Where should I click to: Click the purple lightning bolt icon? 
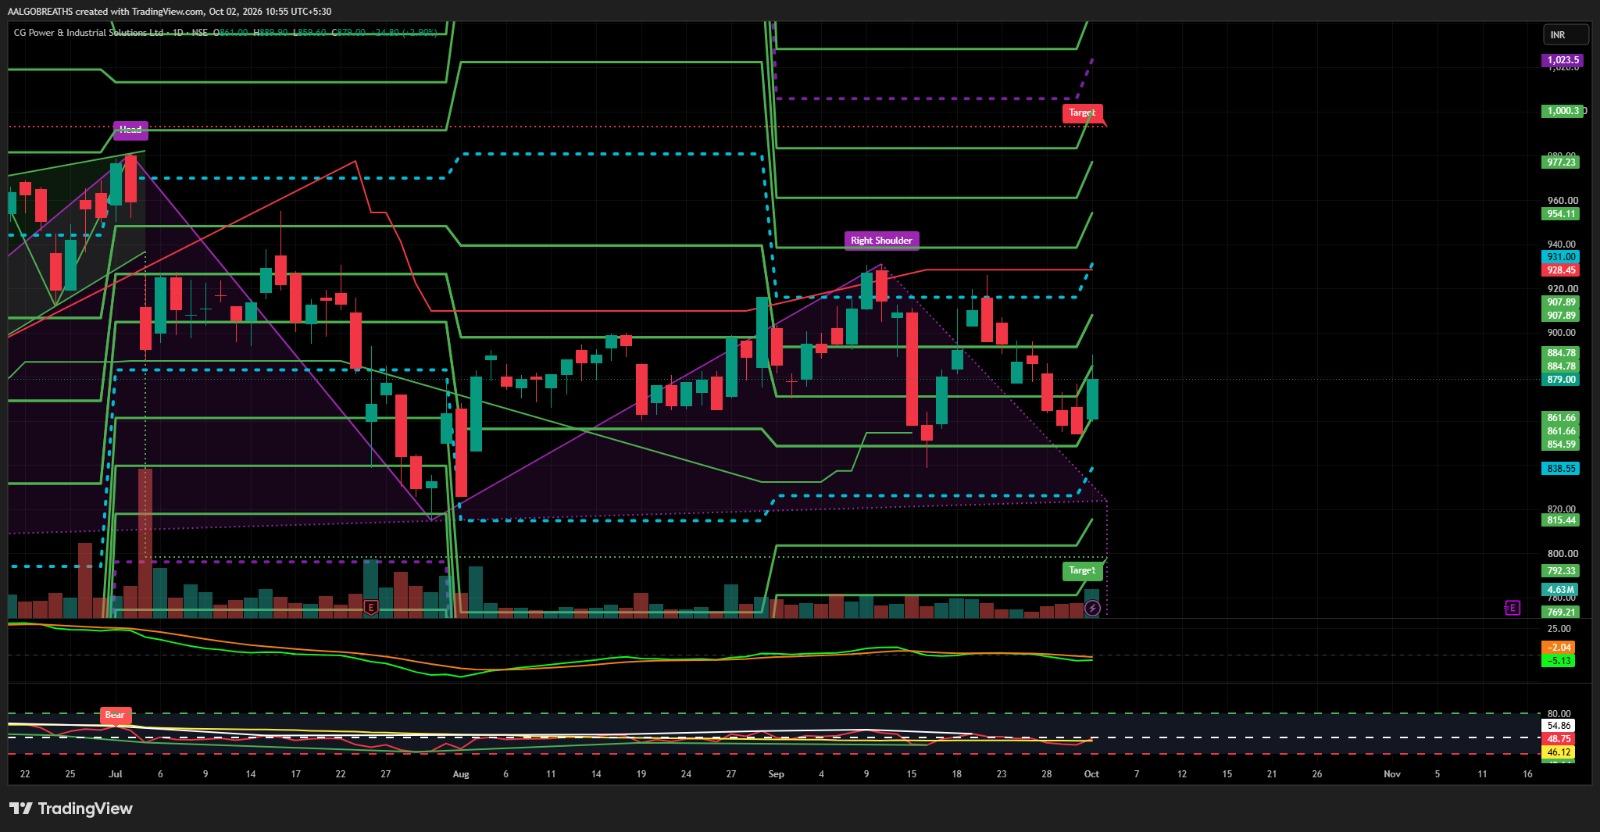coord(1092,608)
